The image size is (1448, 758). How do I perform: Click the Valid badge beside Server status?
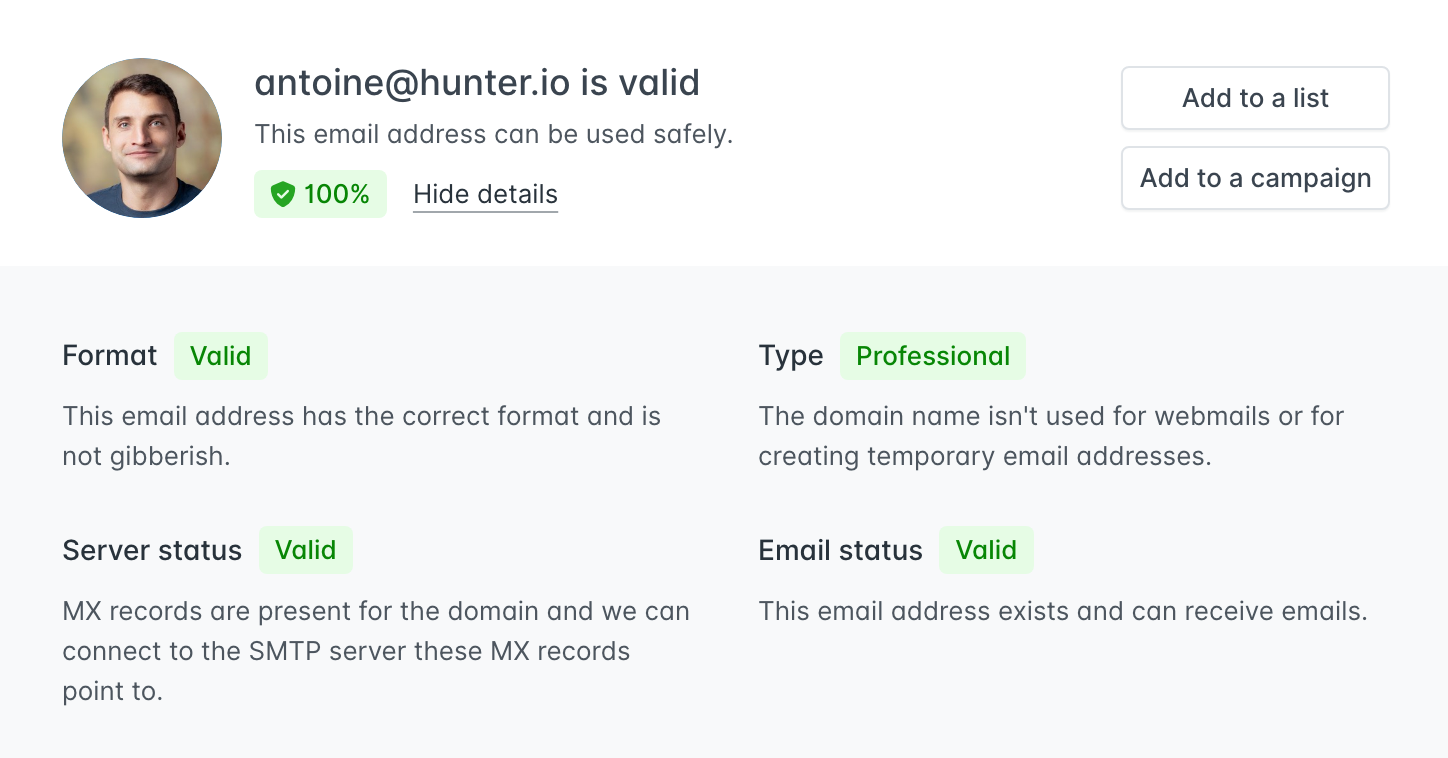pos(305,550)
